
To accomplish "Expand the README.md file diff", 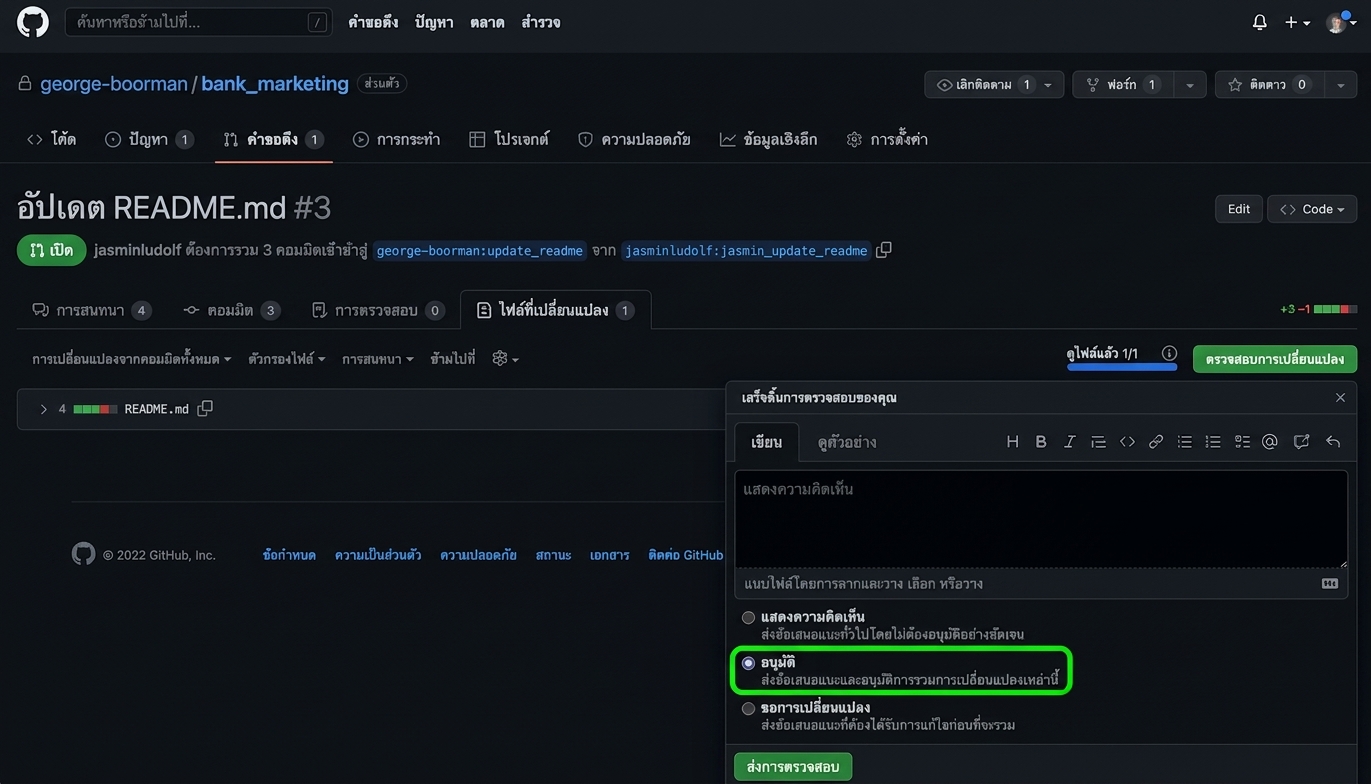I will [x=43, y=409].
